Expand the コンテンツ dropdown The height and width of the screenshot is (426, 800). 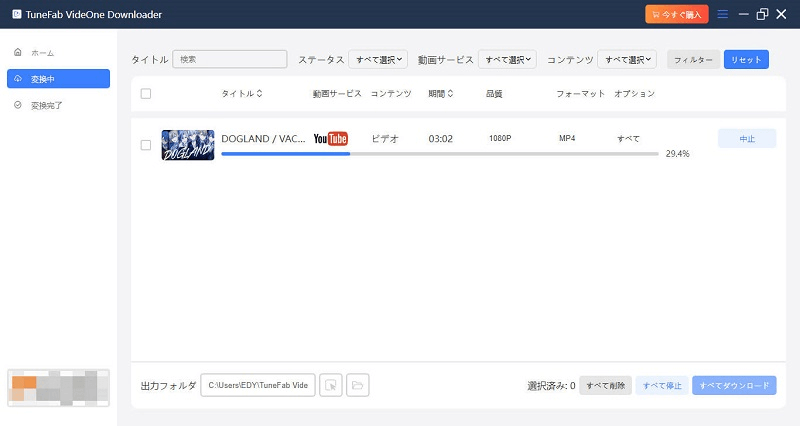click(628, 60)
